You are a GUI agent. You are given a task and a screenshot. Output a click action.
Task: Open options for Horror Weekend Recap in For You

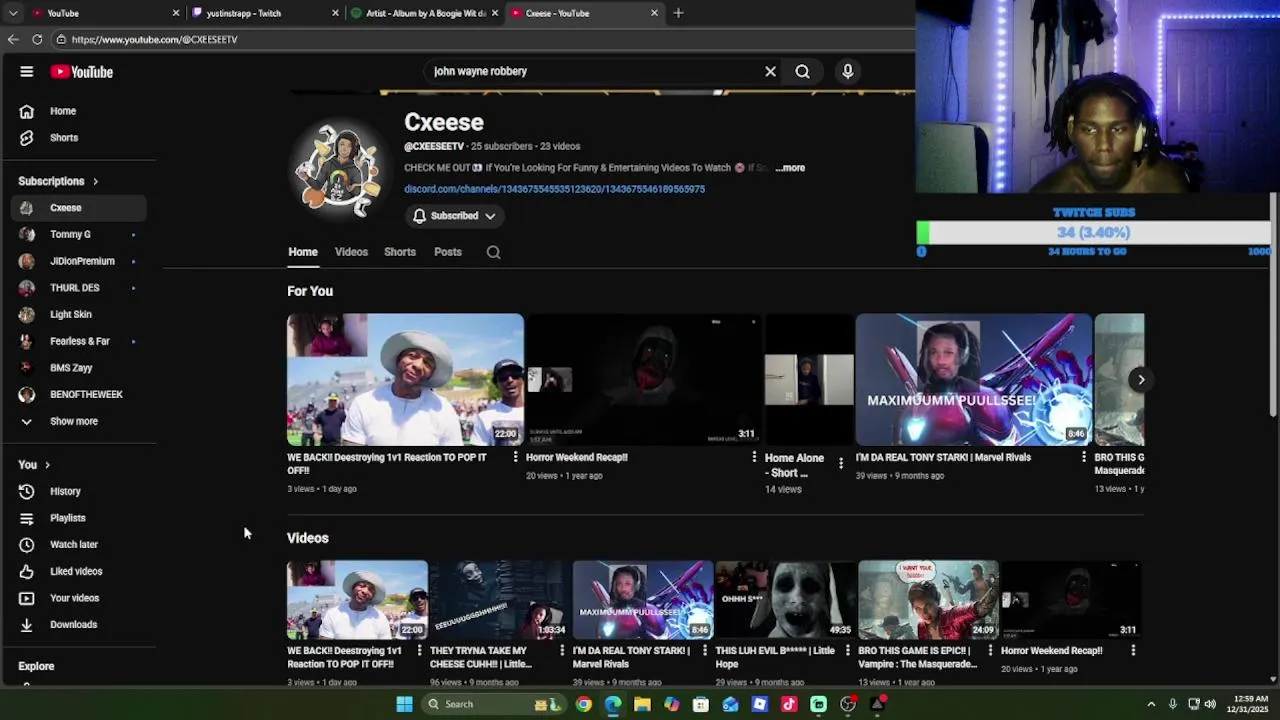coord(754,457)
